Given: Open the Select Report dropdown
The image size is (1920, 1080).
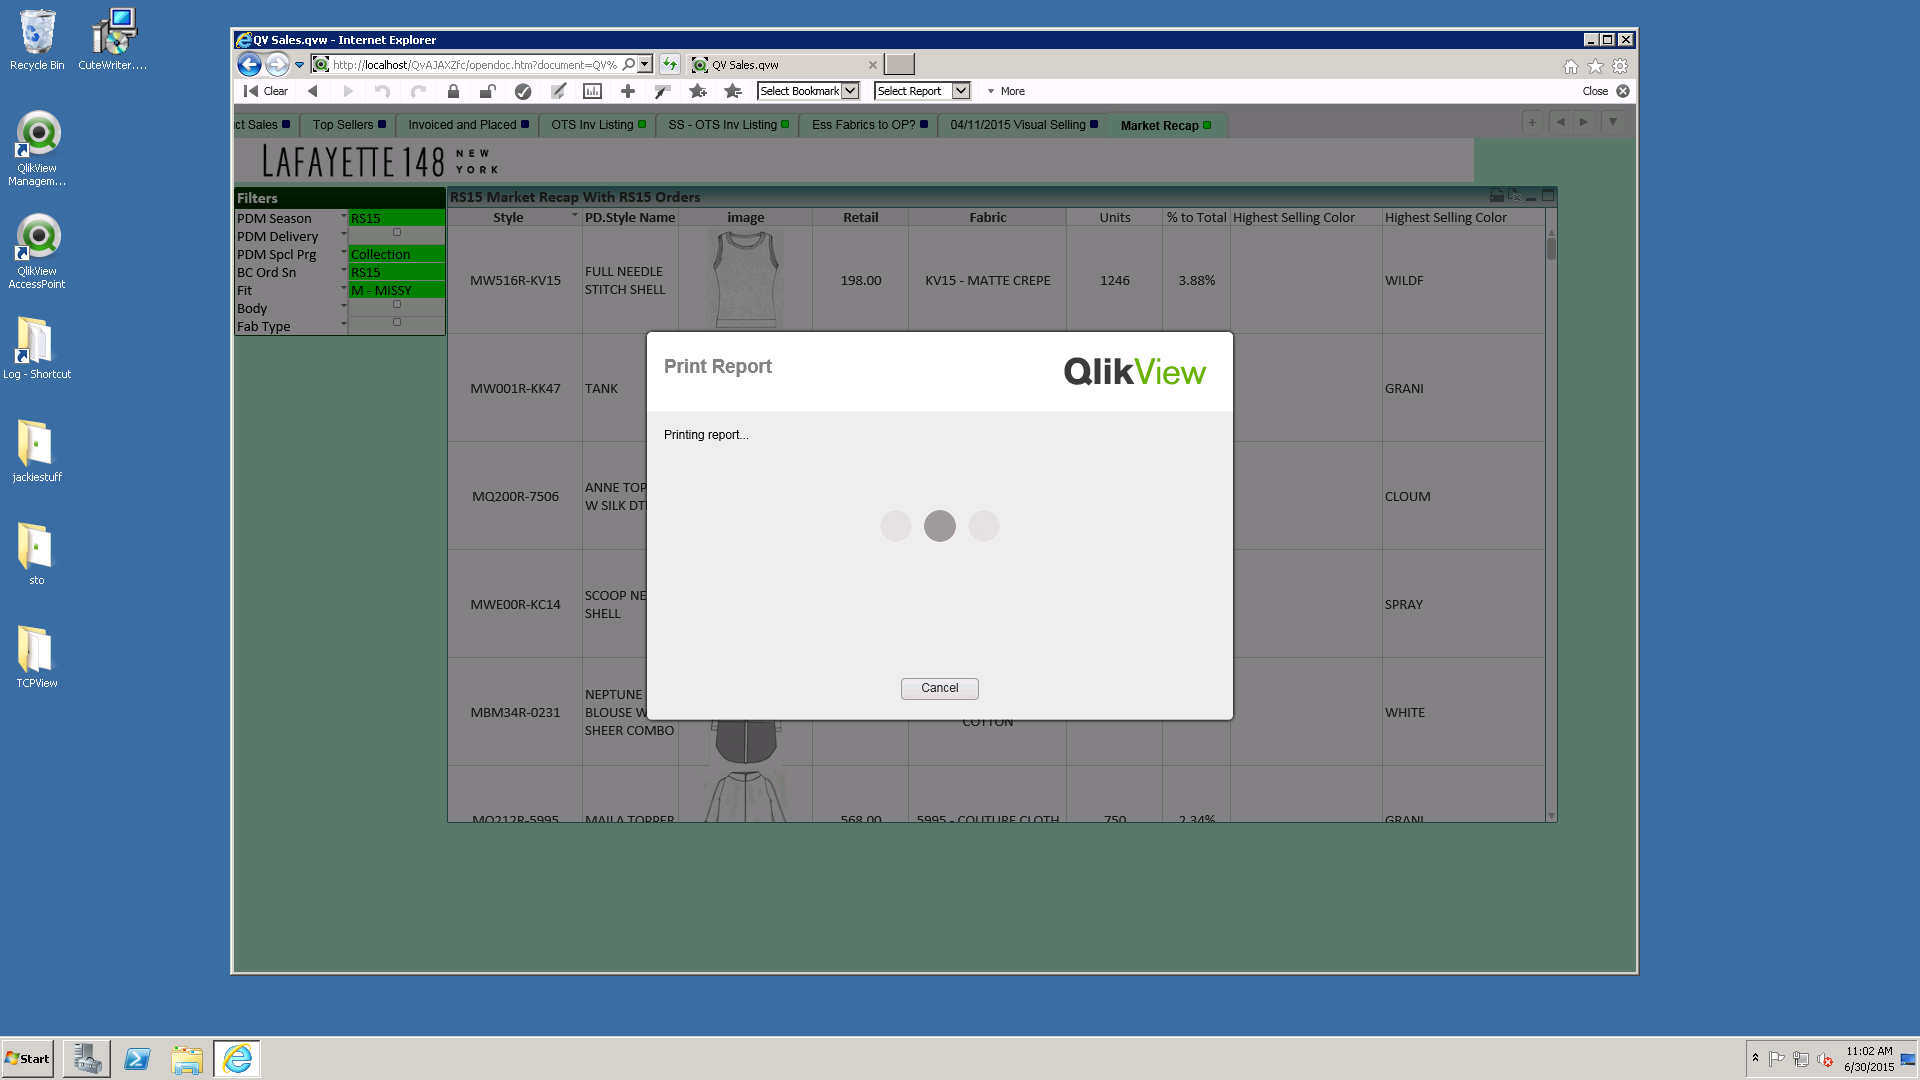Looking at the screenshot, I should tap(922, 91).
